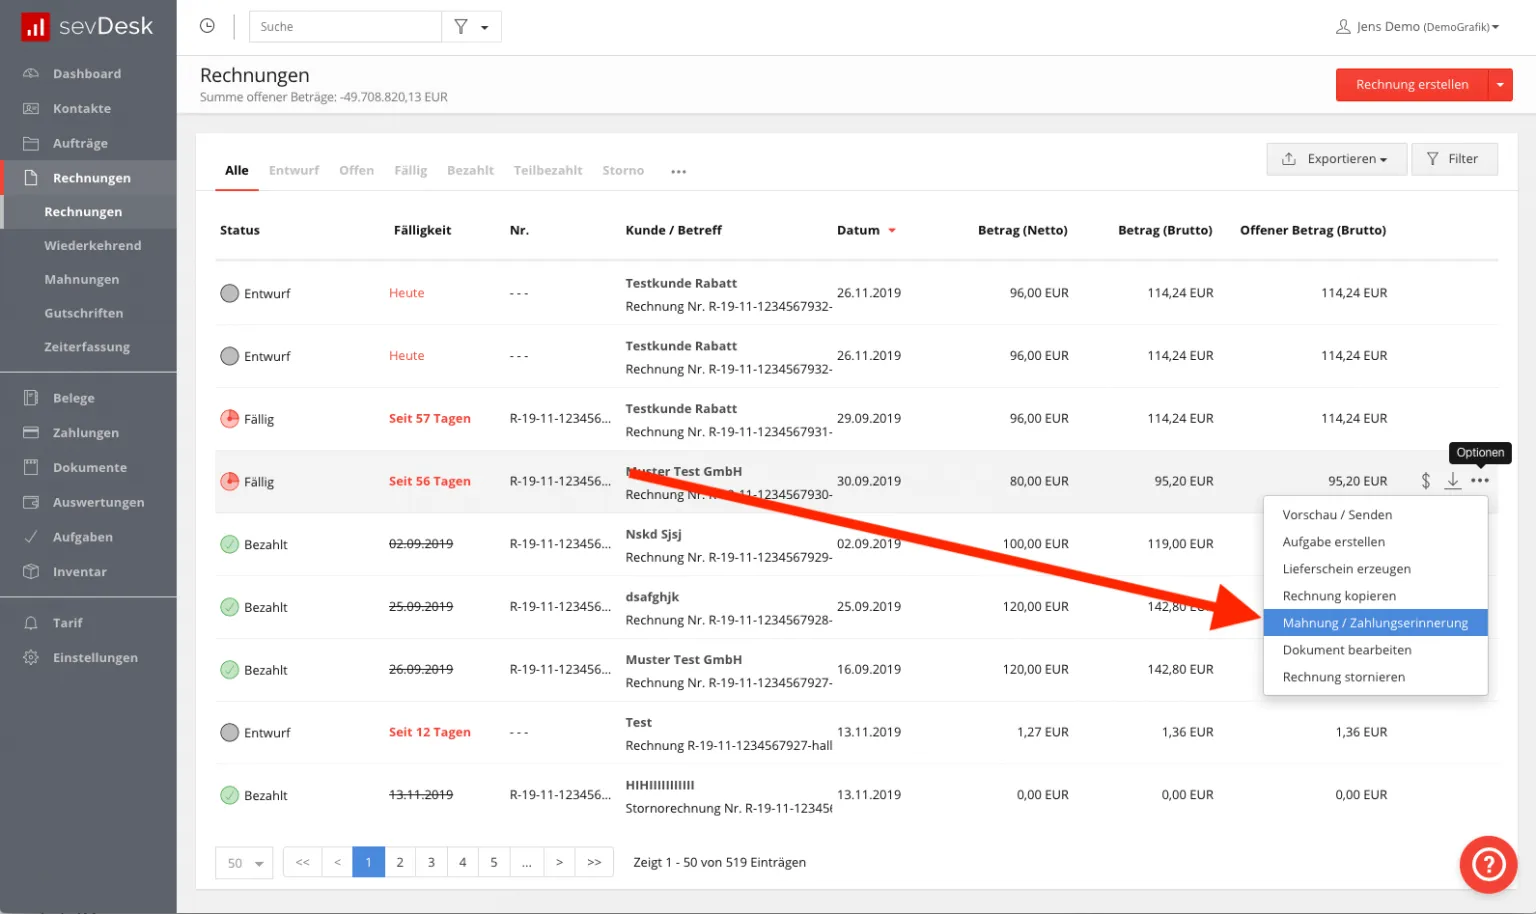The width and height of the screenshot is (1536, 914).
Task: Click the download icon on hovered invoice
Action: point(1453,481)
